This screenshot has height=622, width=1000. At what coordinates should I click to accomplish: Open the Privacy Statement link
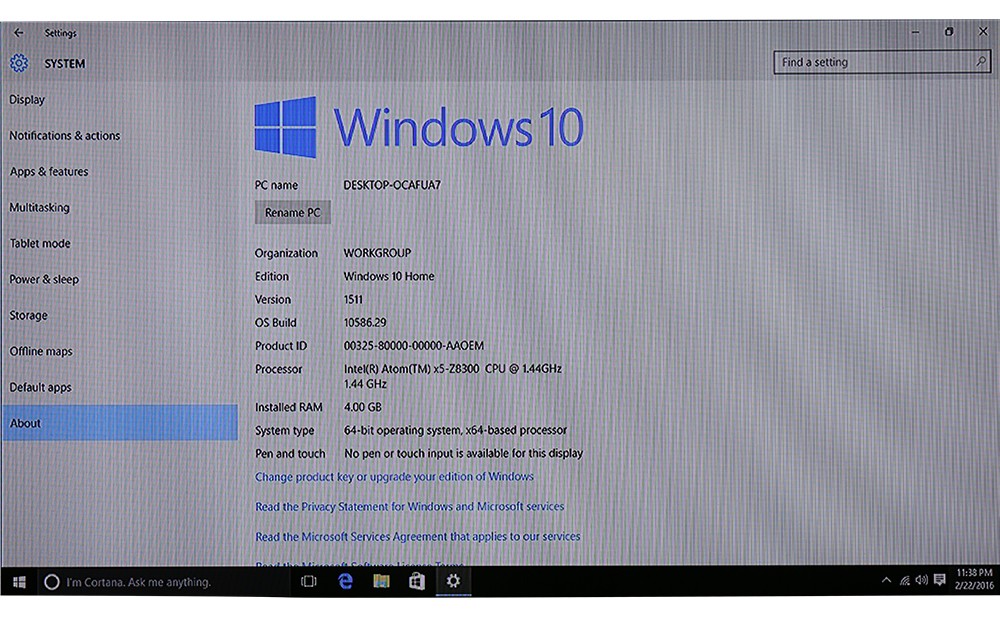409,507
